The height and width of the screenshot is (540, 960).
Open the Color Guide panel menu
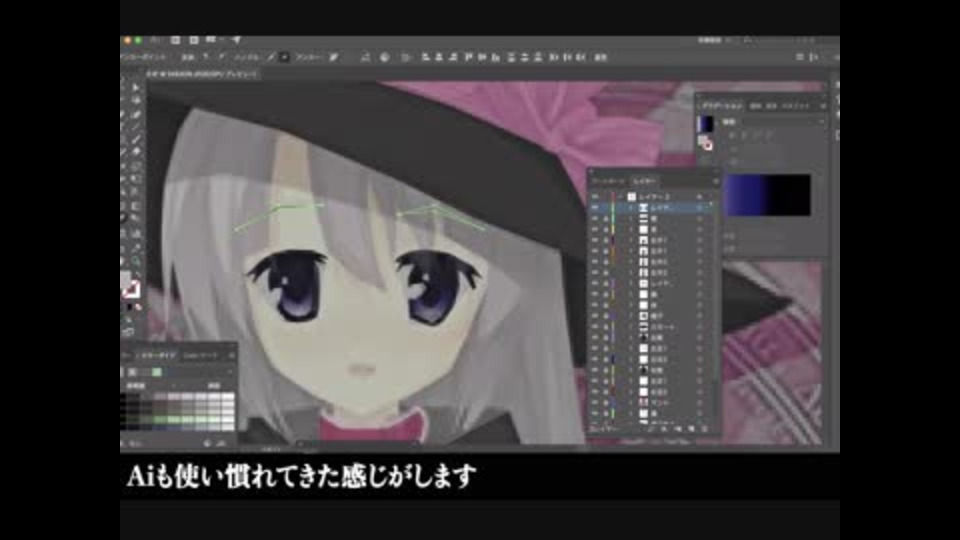click(231, 356)
